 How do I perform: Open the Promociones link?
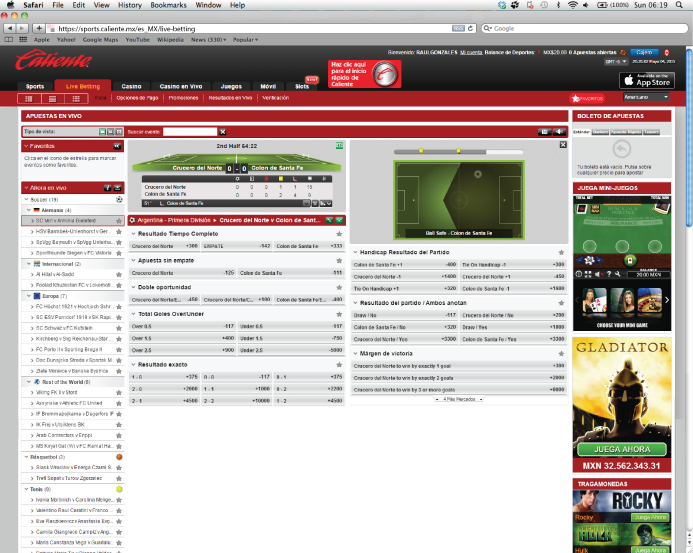[183, 98]
